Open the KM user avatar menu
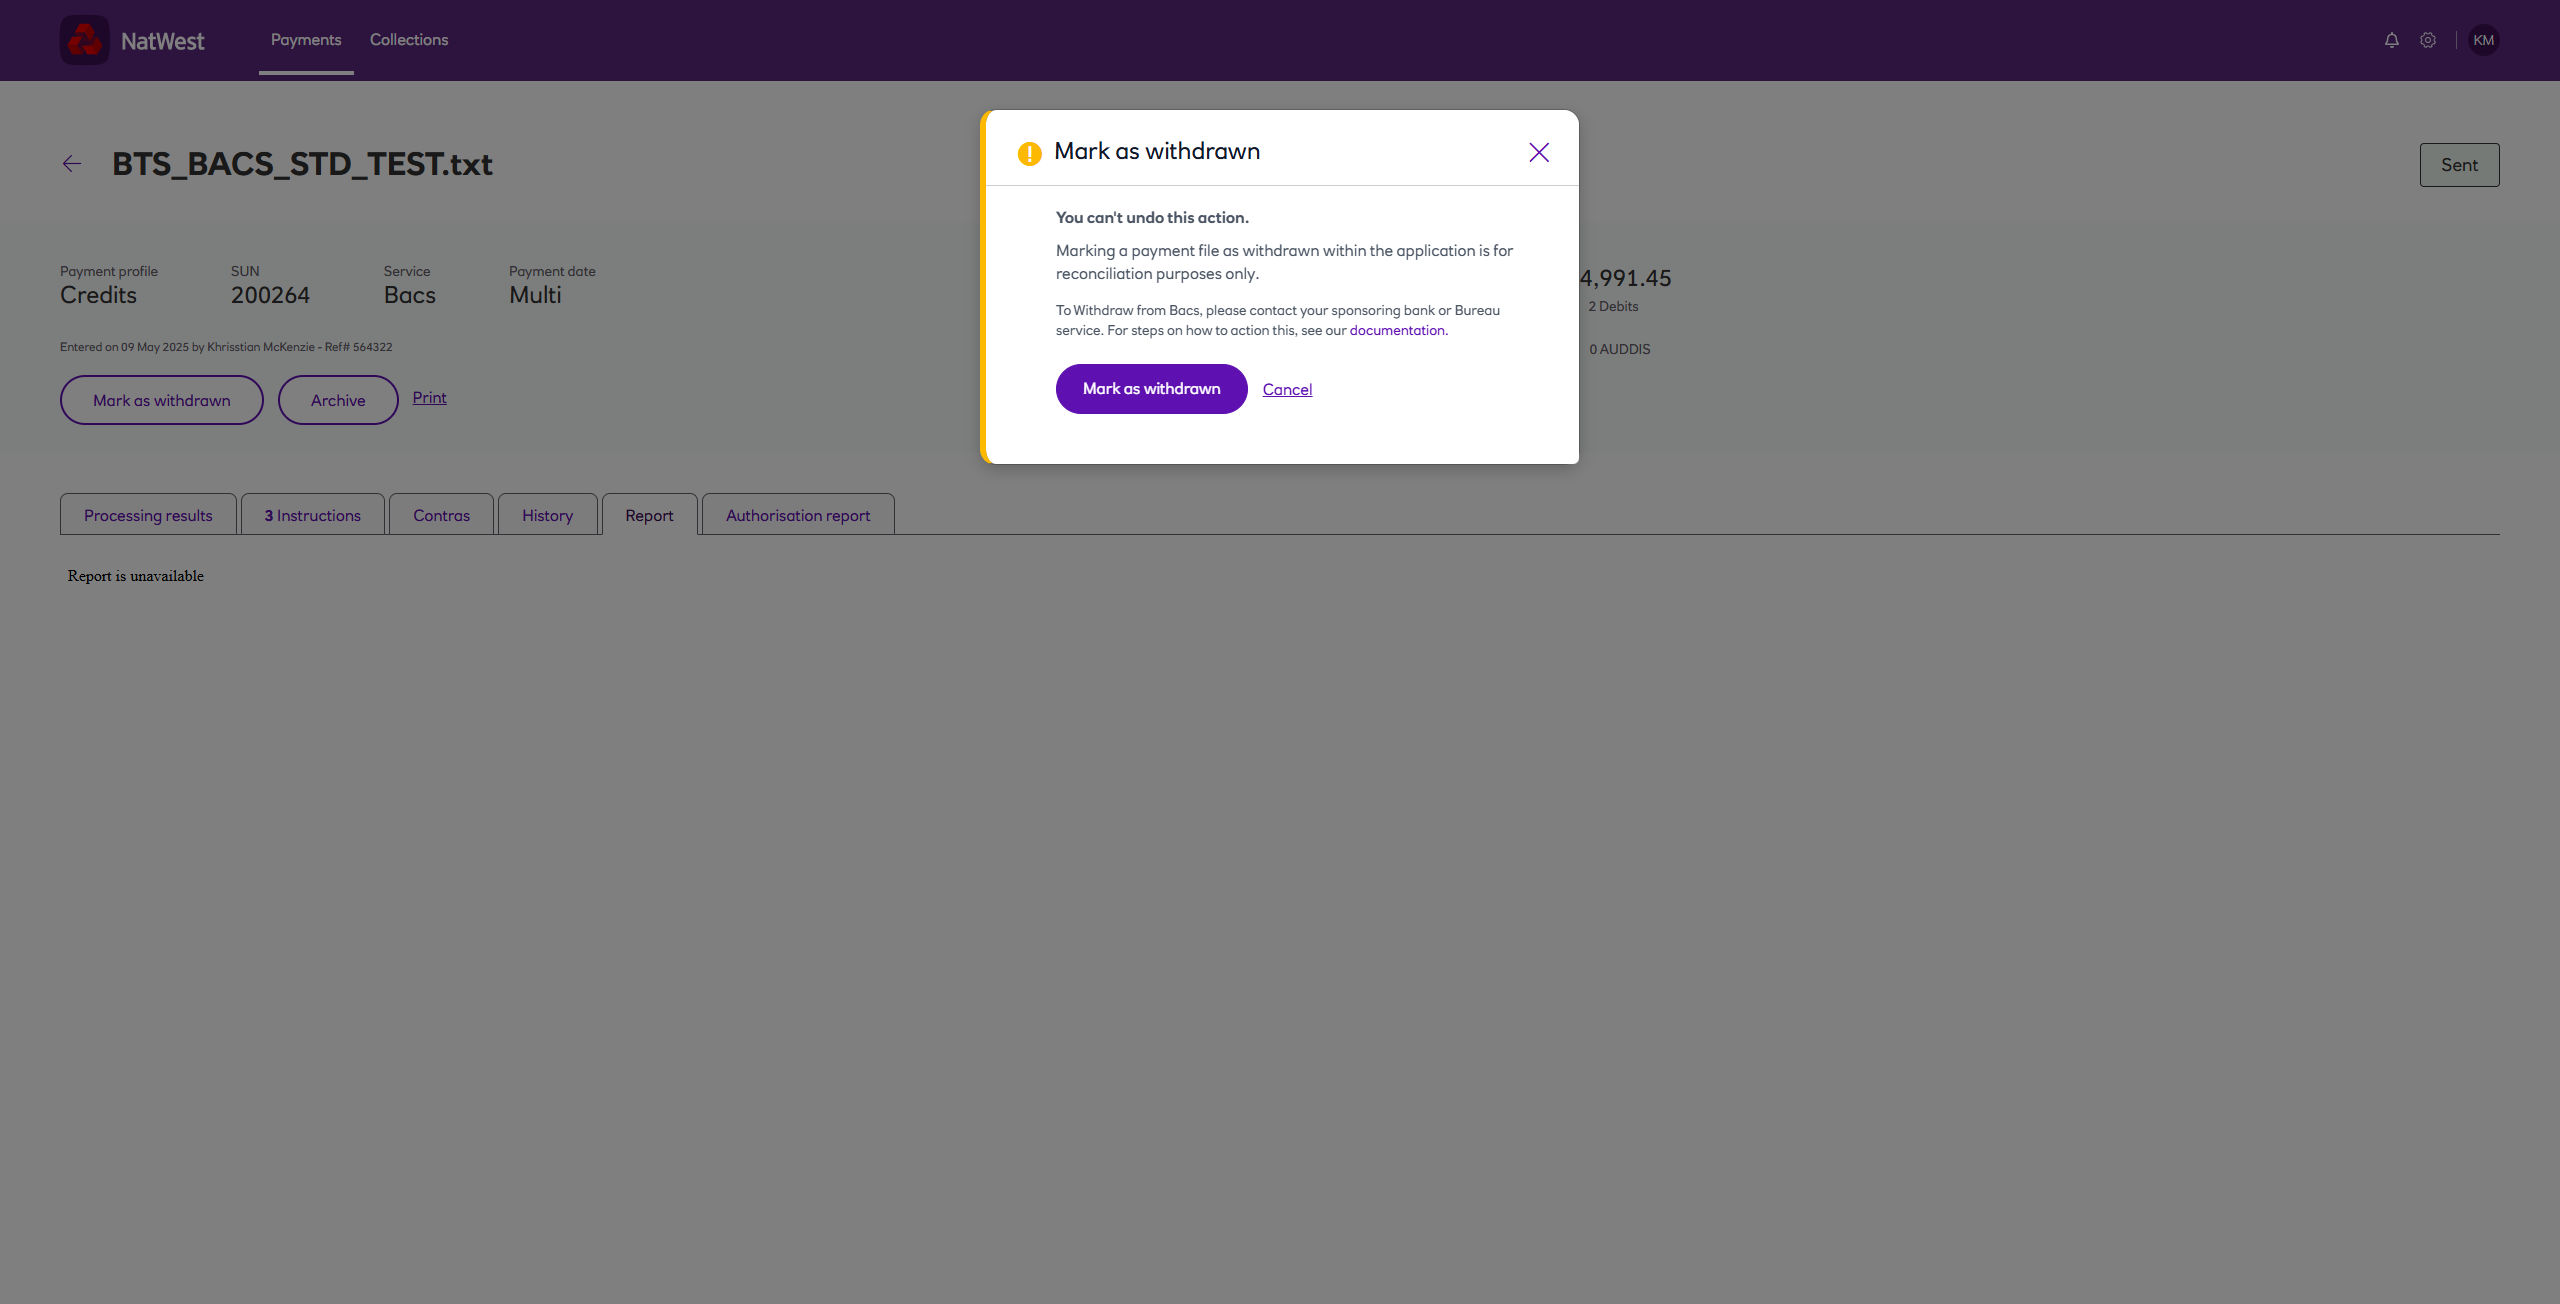 pyautogui.click(x=2483, y=40)
